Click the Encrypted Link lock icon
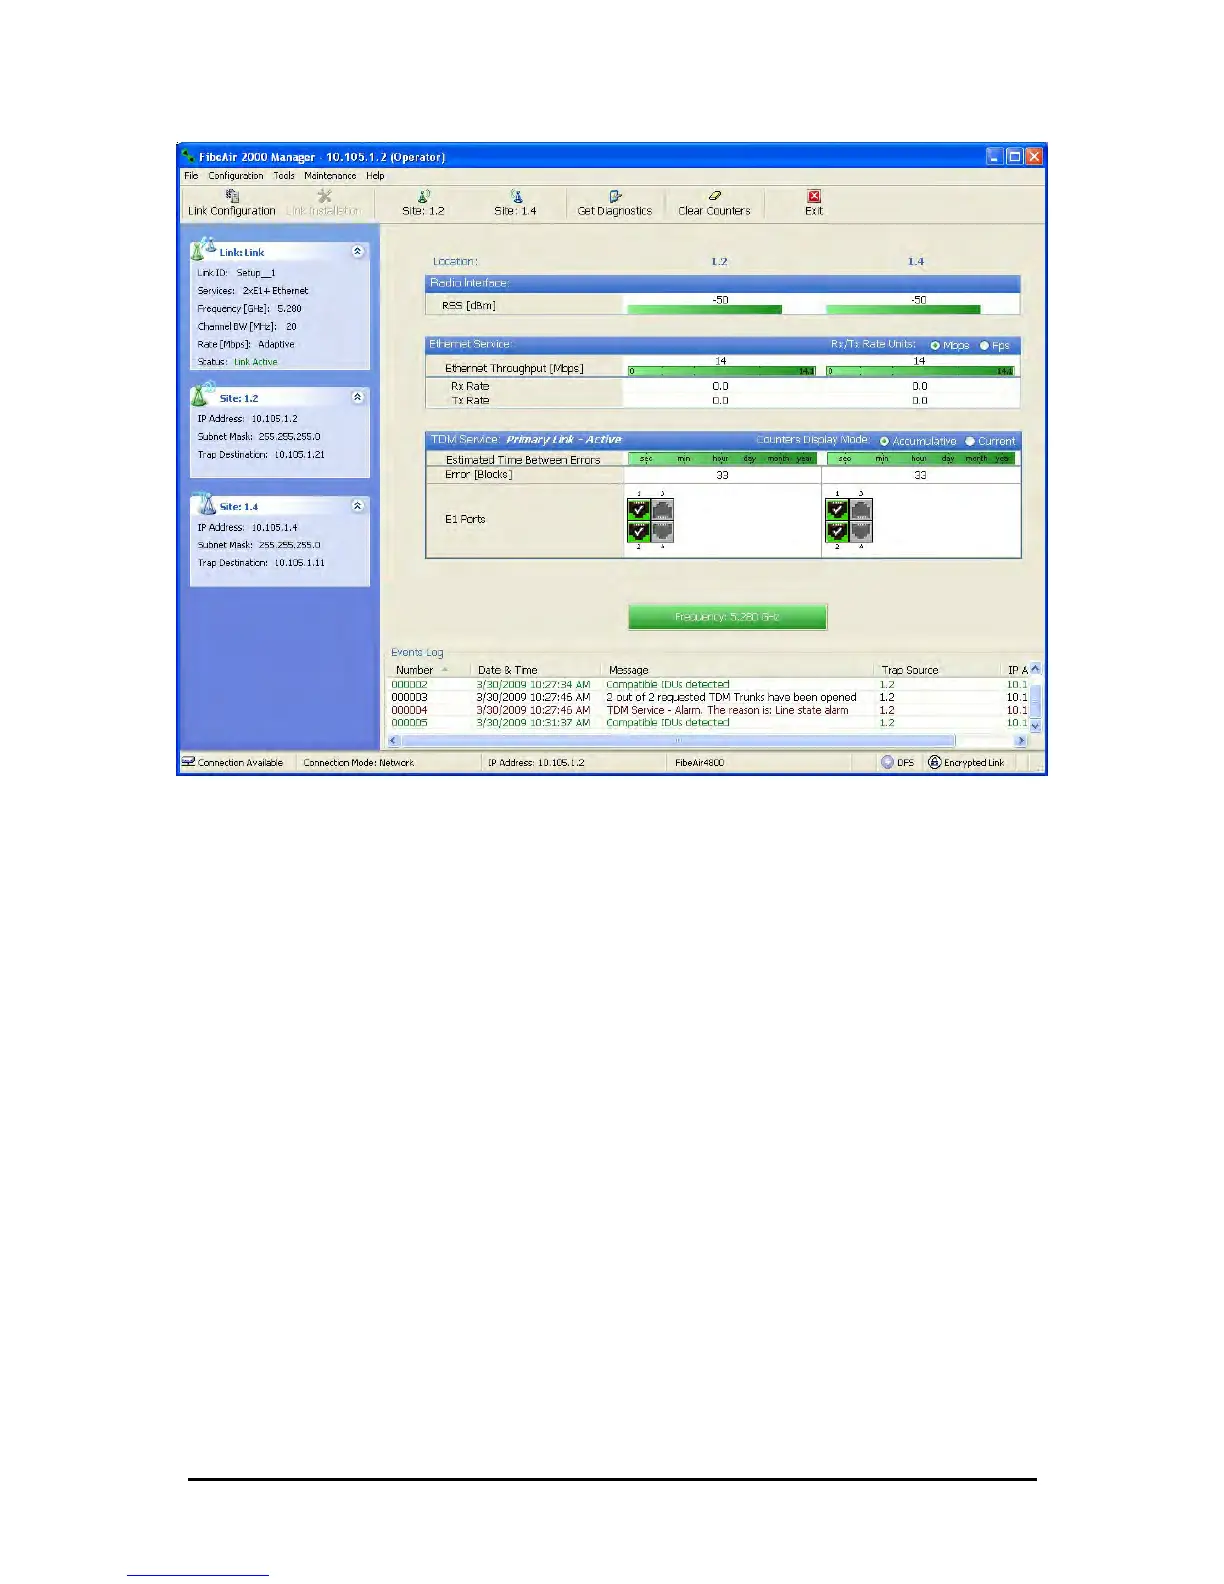The height and width of the screenshot is (1584, 1224). point(934,762)
